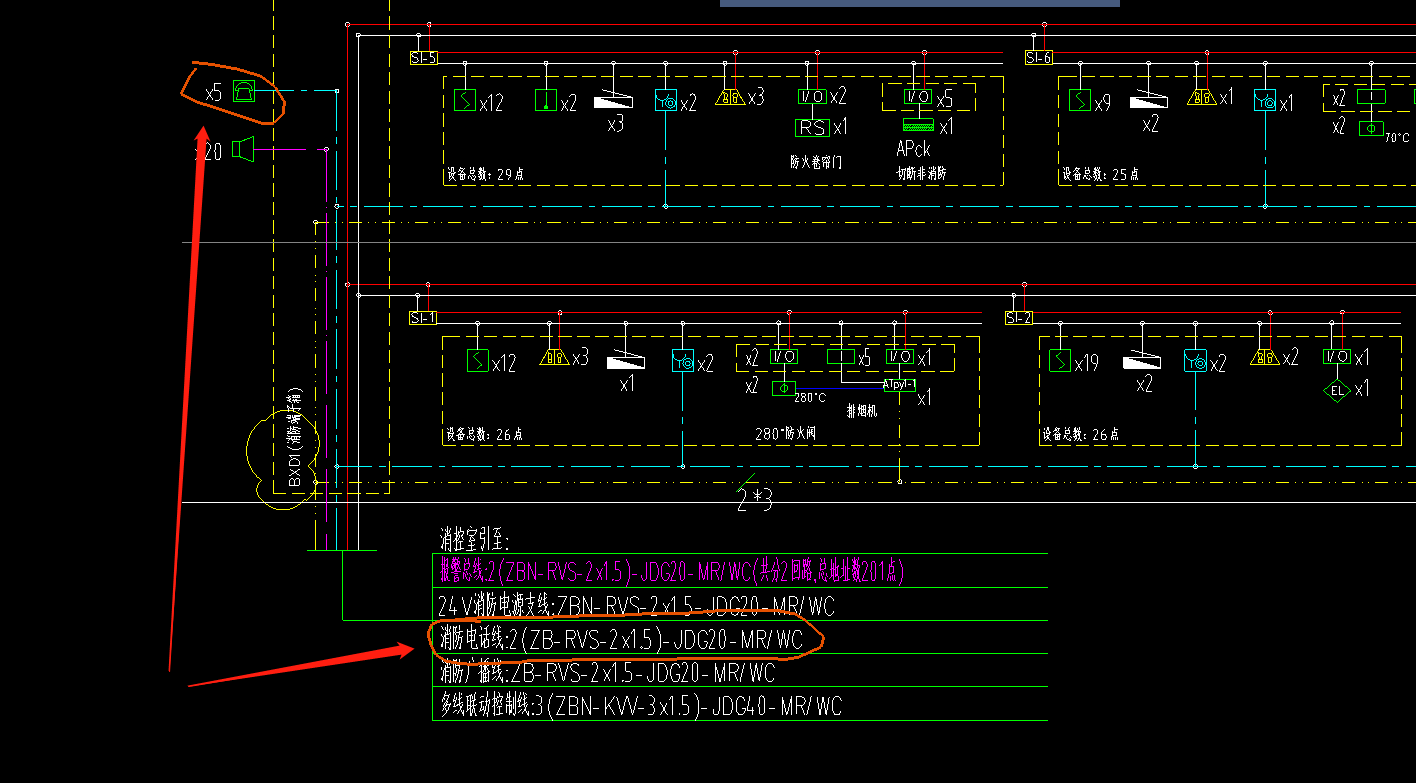
Task: Select the 消防电话线 2(ZB-RVS-2x1.5) line
Action: [620, 639]
